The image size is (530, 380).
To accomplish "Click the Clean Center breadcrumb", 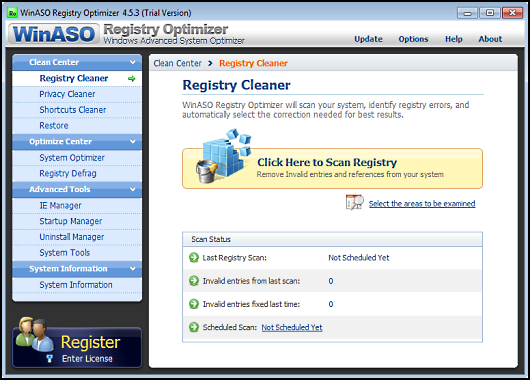I will coord(177,63).
